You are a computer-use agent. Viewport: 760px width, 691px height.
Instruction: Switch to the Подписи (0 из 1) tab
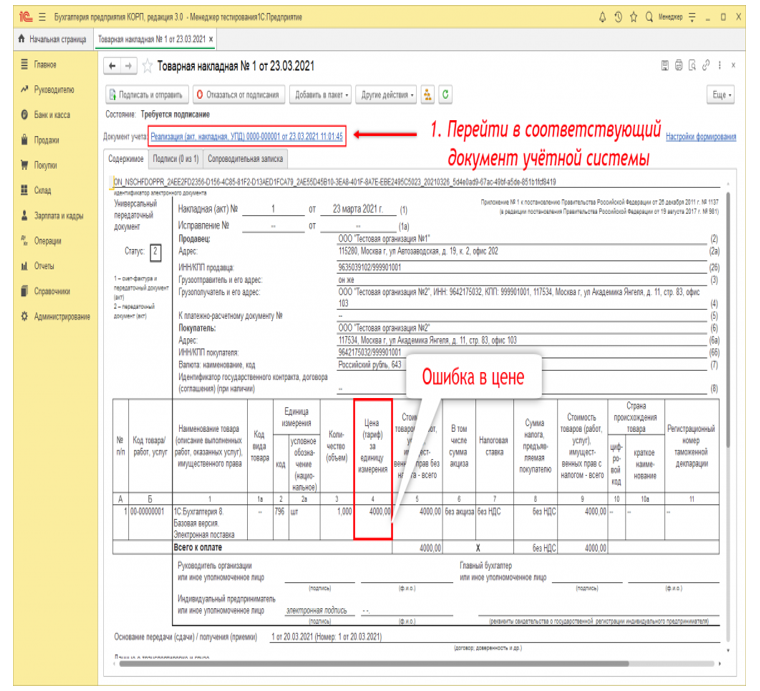click(x=175, y=159)
